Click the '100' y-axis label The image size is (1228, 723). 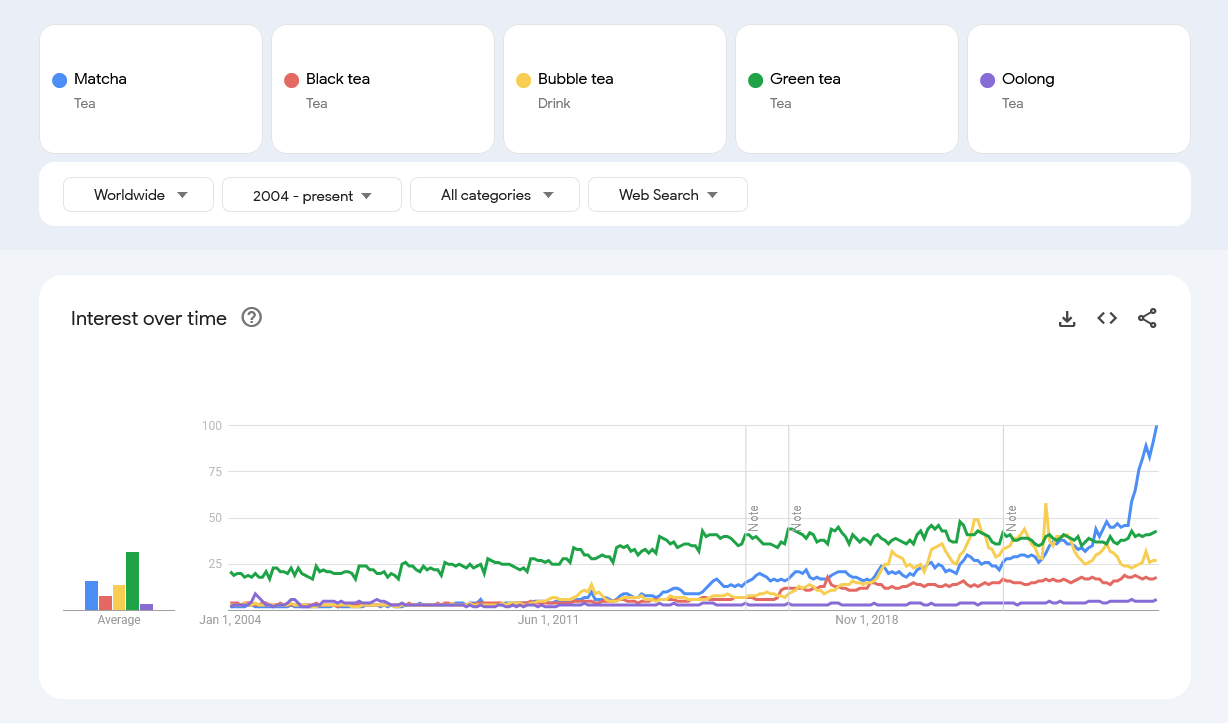pyautogui.click(x=211, y=426)
